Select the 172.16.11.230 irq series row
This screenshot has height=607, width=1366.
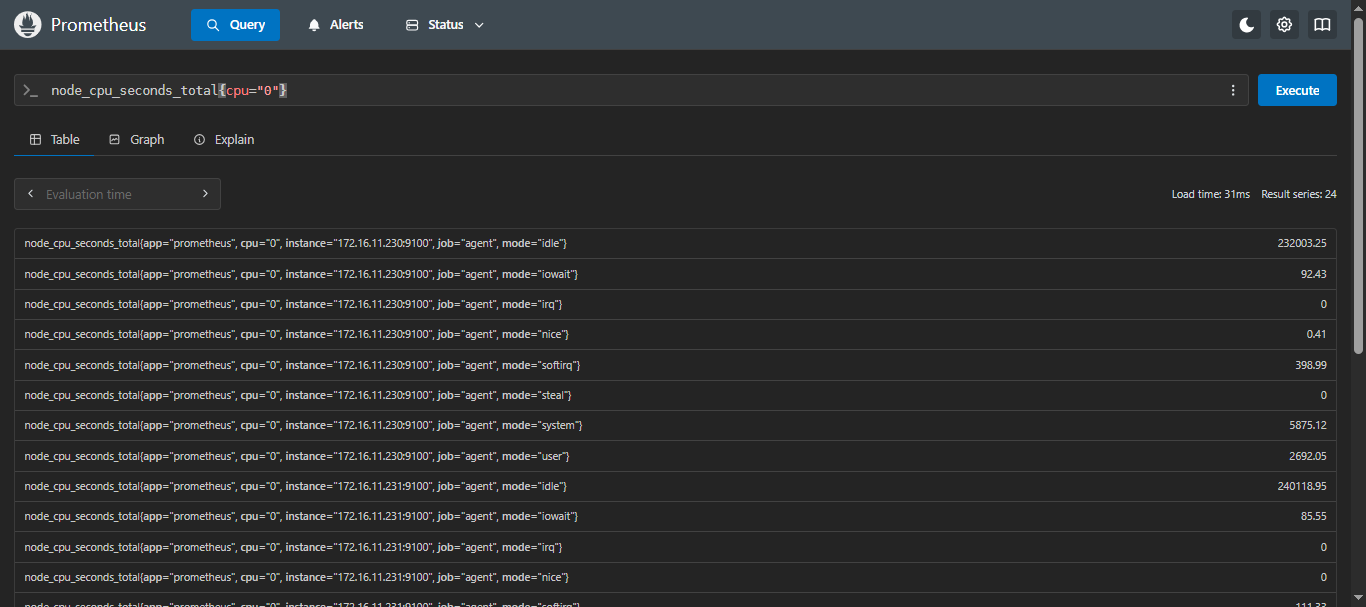675,304
